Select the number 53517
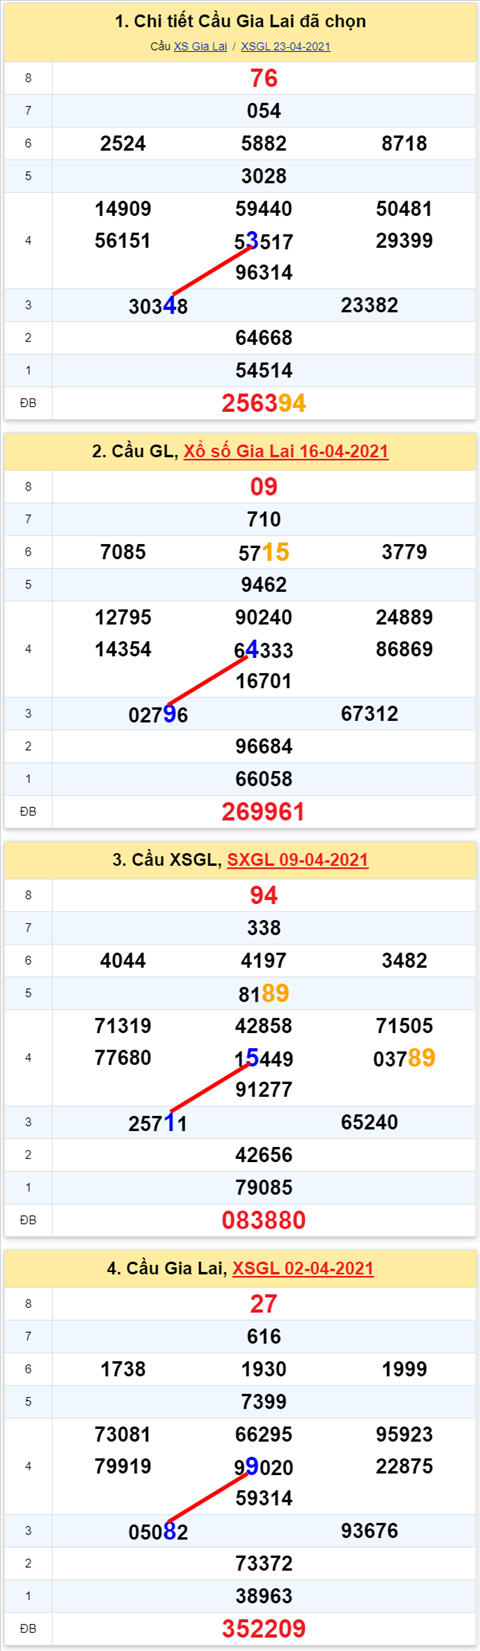This screenshot has width=480, height=1651. [x=264, y=241]
